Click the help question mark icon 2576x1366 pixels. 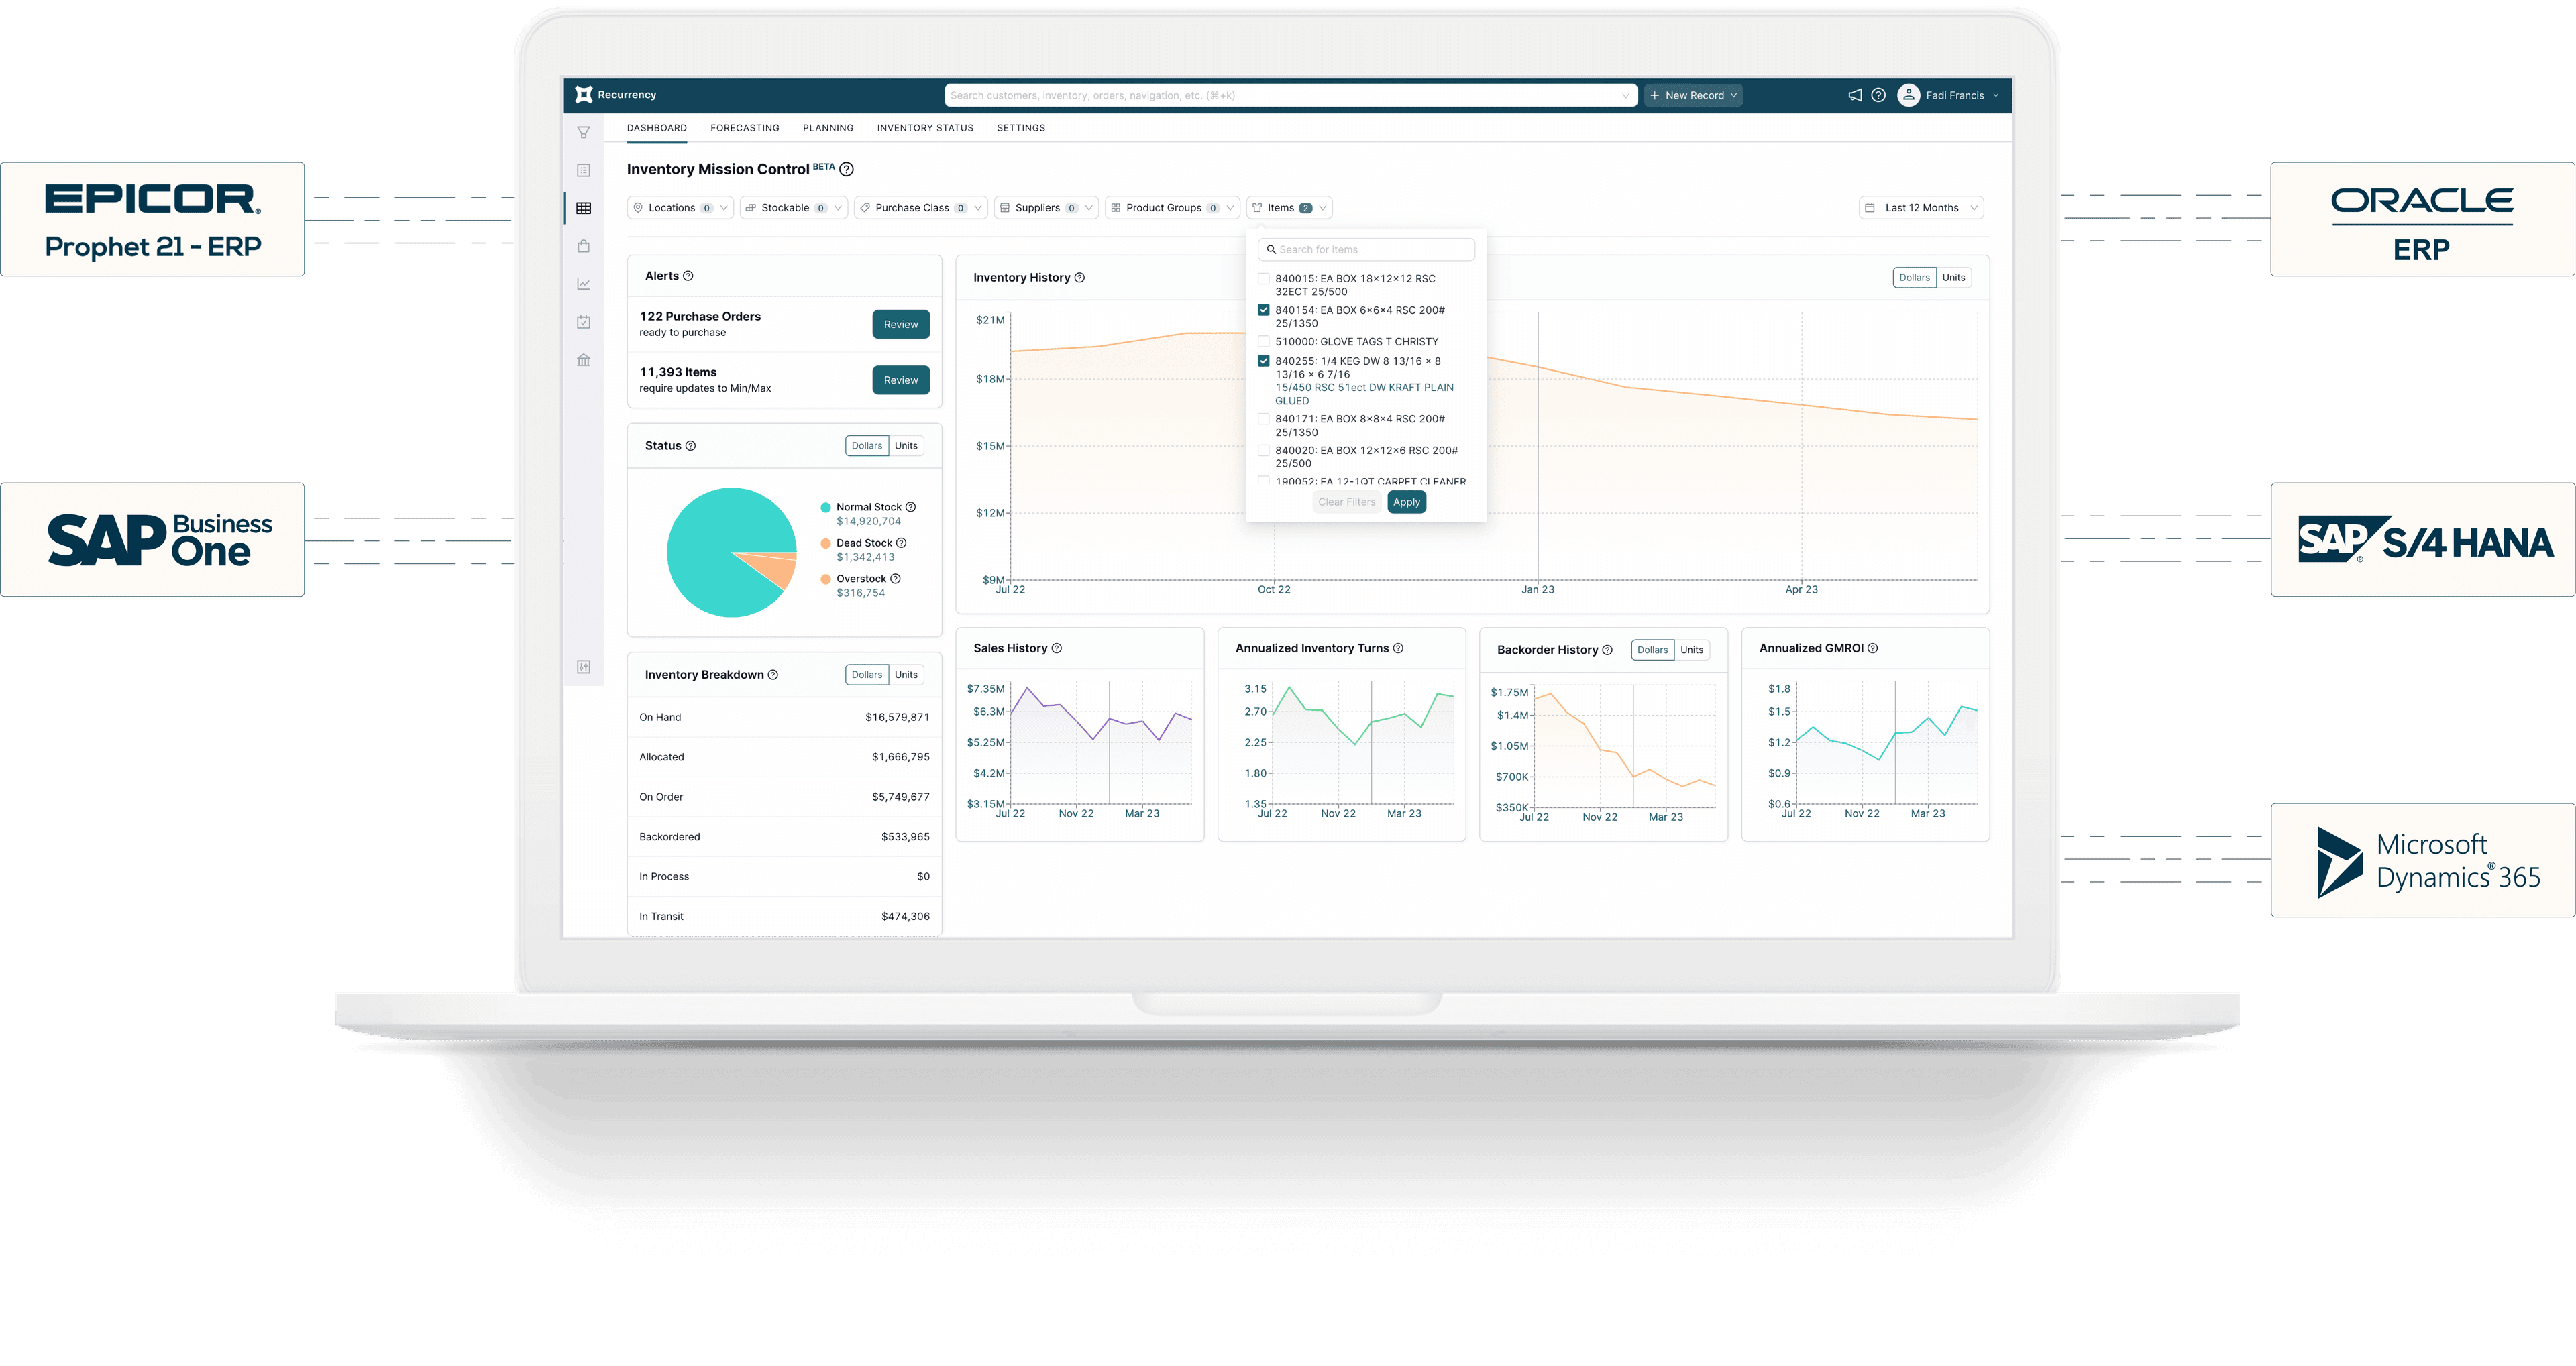coord(1879,95)
